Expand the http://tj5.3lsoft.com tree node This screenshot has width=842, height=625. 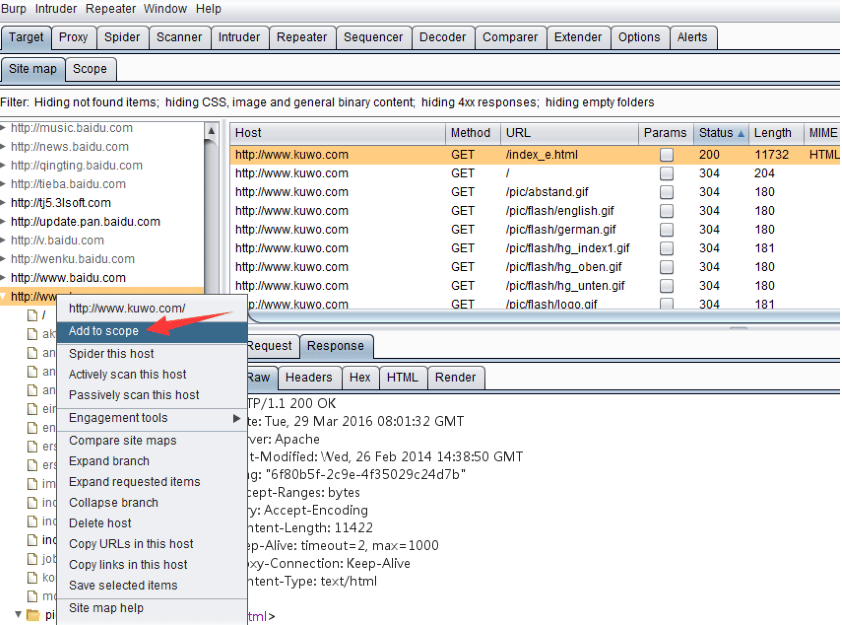click(x=3, y=202)
